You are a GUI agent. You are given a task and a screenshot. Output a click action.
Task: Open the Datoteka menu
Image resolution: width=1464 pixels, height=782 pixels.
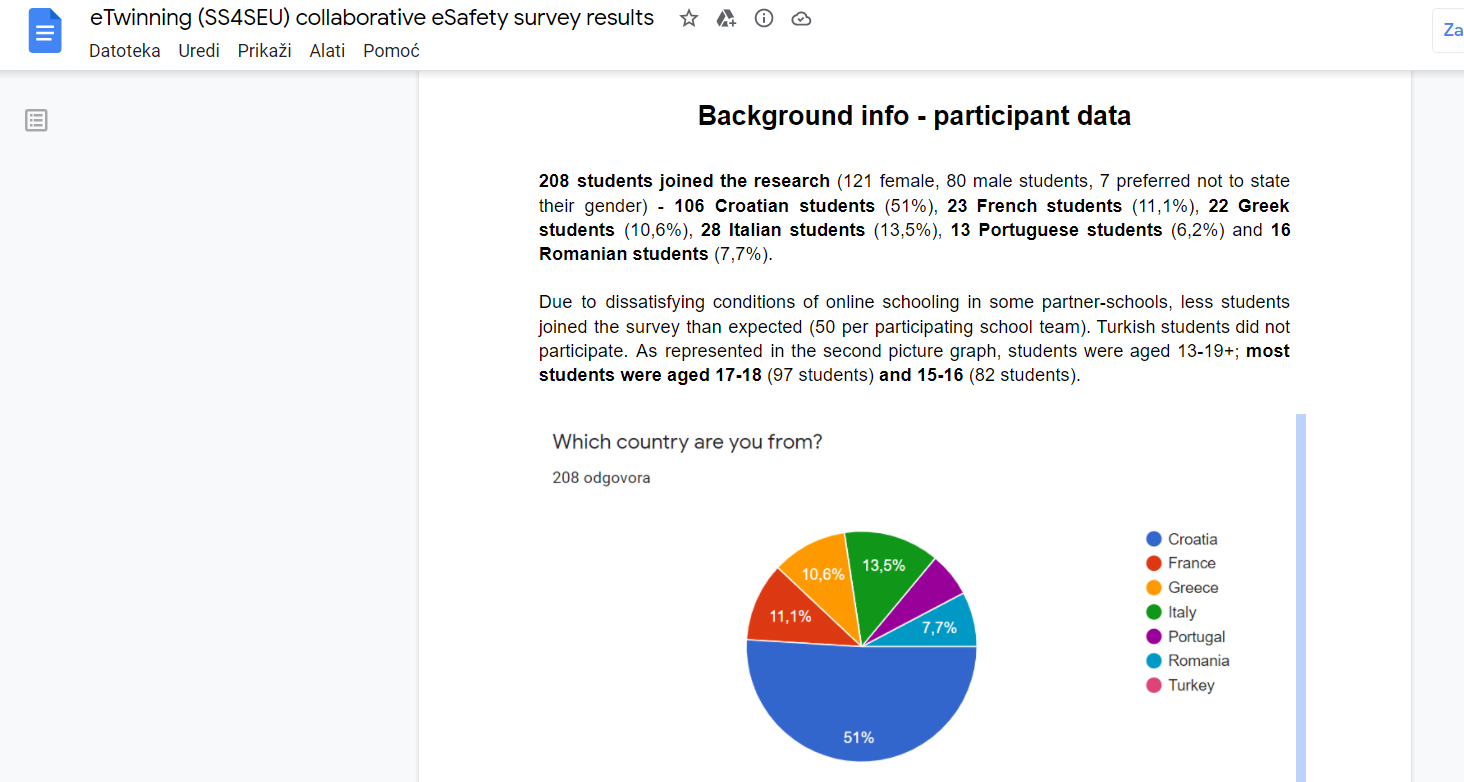click(x=124, y=51)
